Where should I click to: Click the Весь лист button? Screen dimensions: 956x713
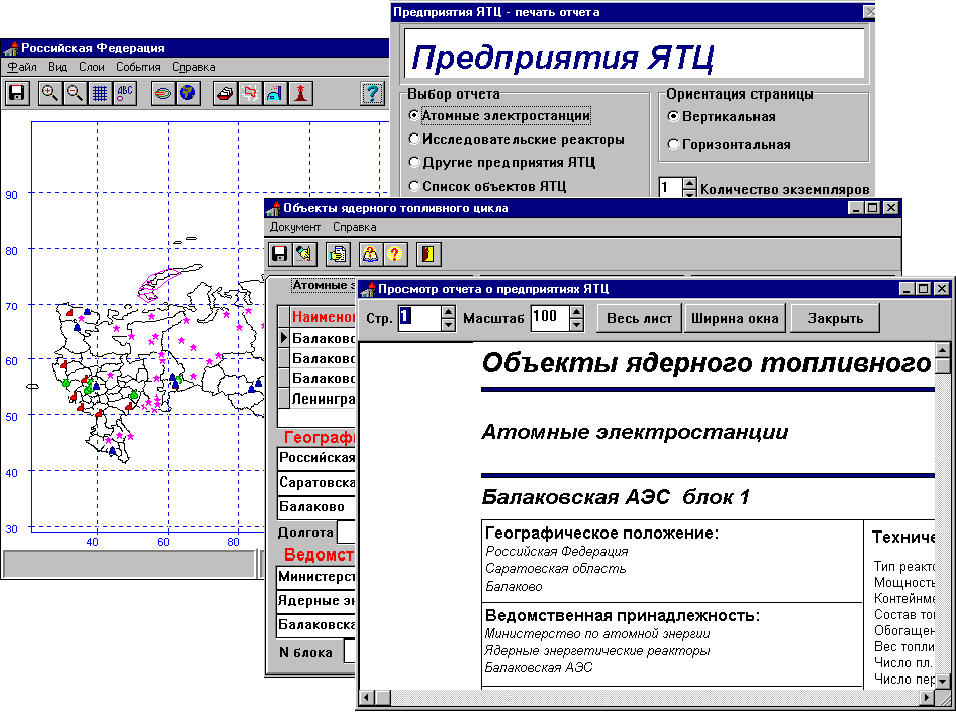[x=639, y=319]
